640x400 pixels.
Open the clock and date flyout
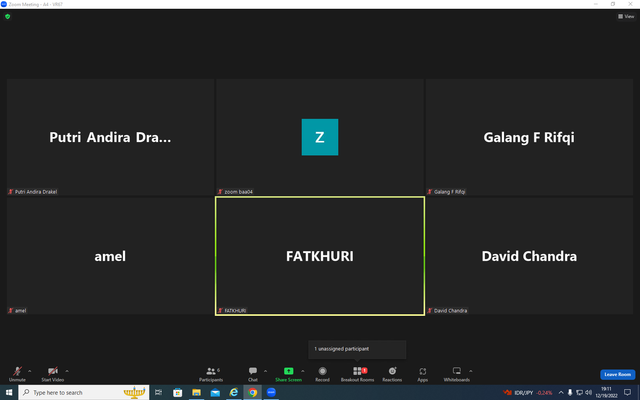click(607, 393)
